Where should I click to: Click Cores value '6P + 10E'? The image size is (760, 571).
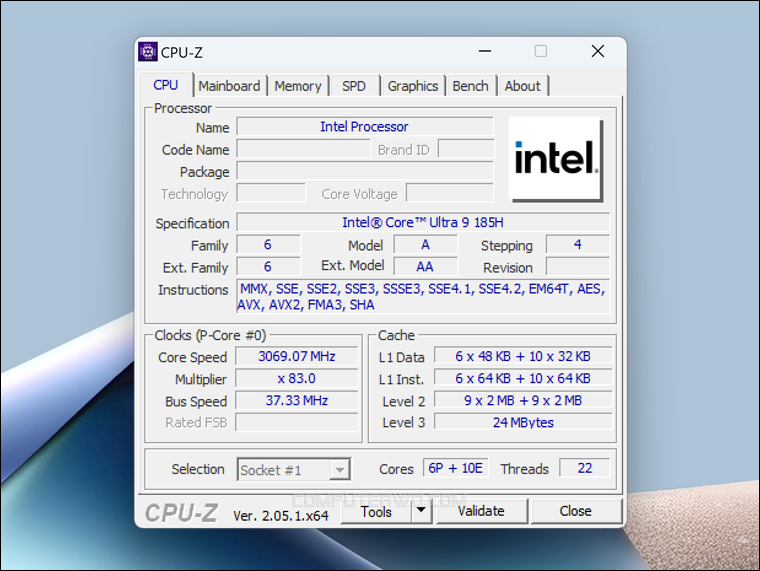pyautogui.click(x=456, y=468)
